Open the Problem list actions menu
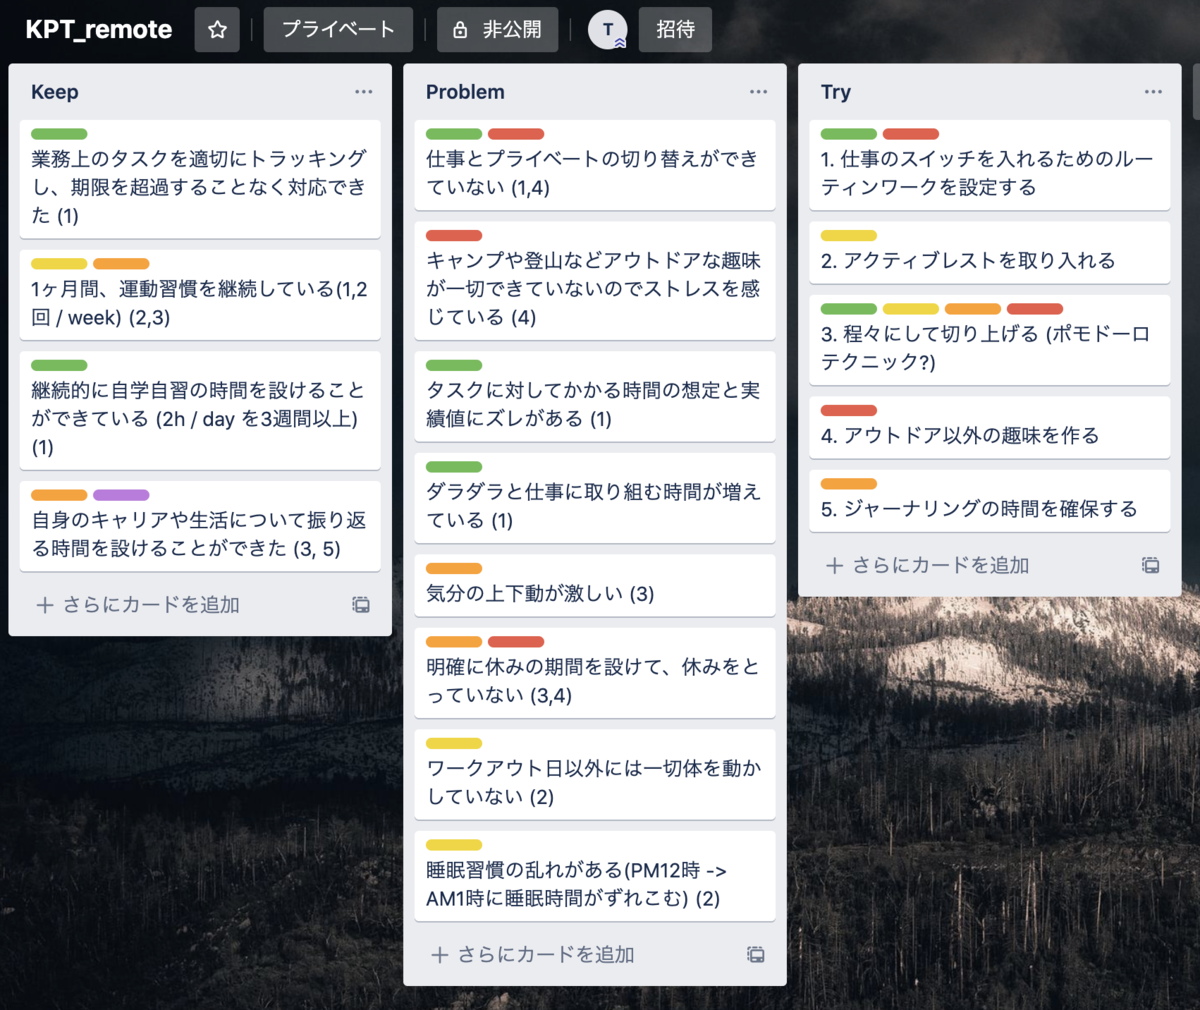Image resolution: width=1200 pixels, height=1010 pixels. (x=758, y=92)
